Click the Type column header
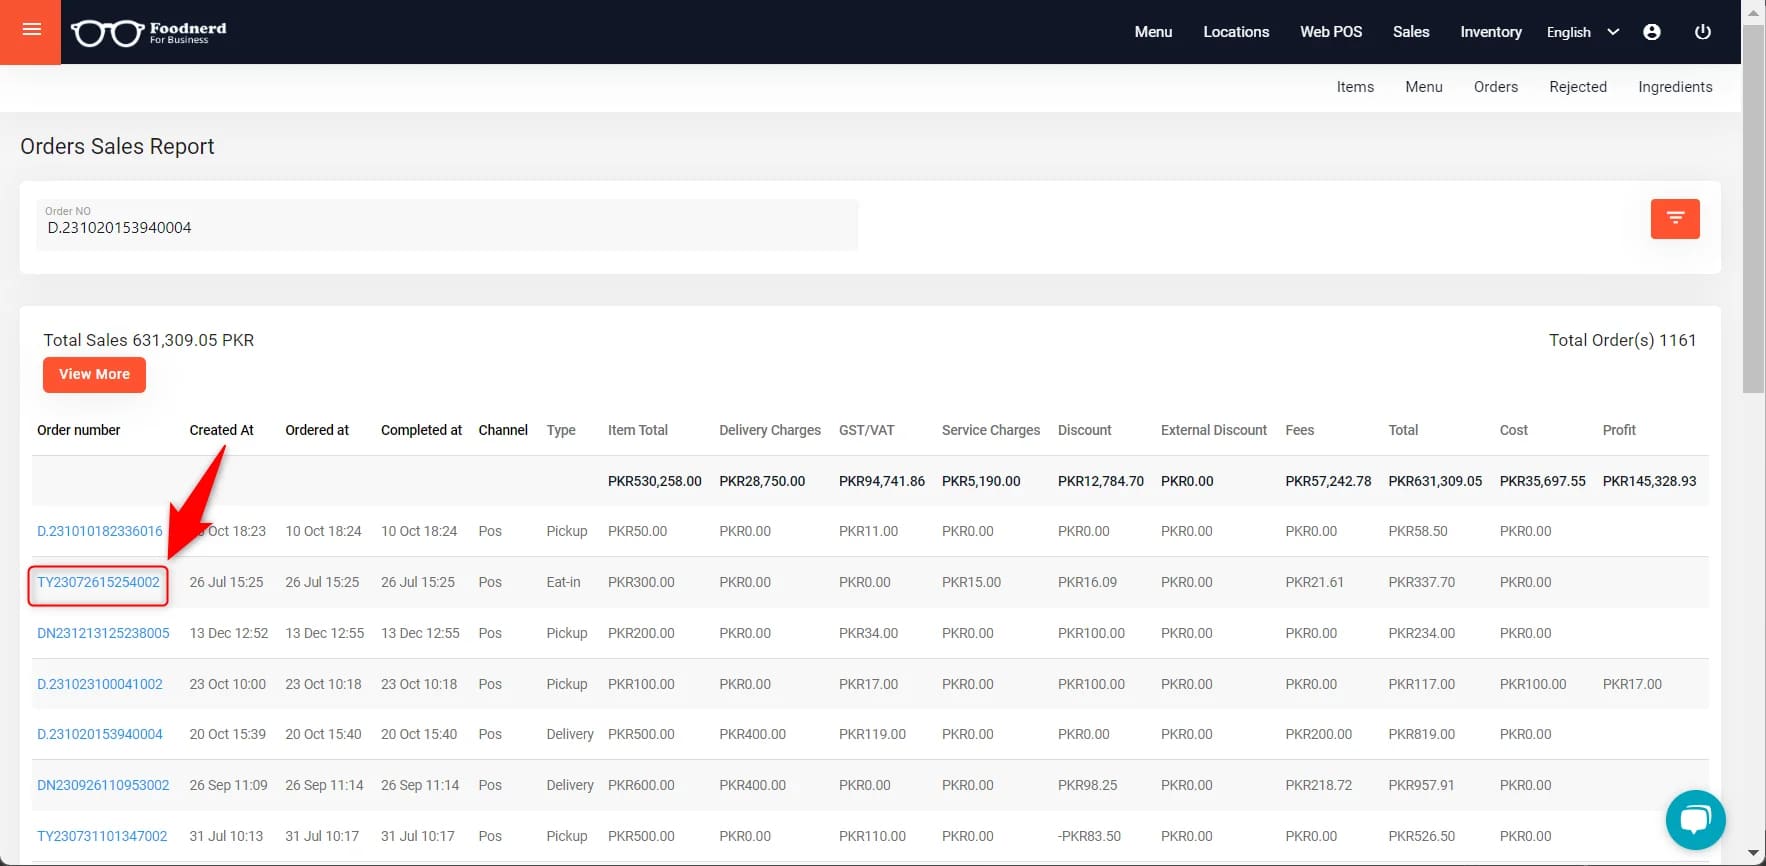Viewport: 1766px width, 866px height. click(x=561, y=430)
